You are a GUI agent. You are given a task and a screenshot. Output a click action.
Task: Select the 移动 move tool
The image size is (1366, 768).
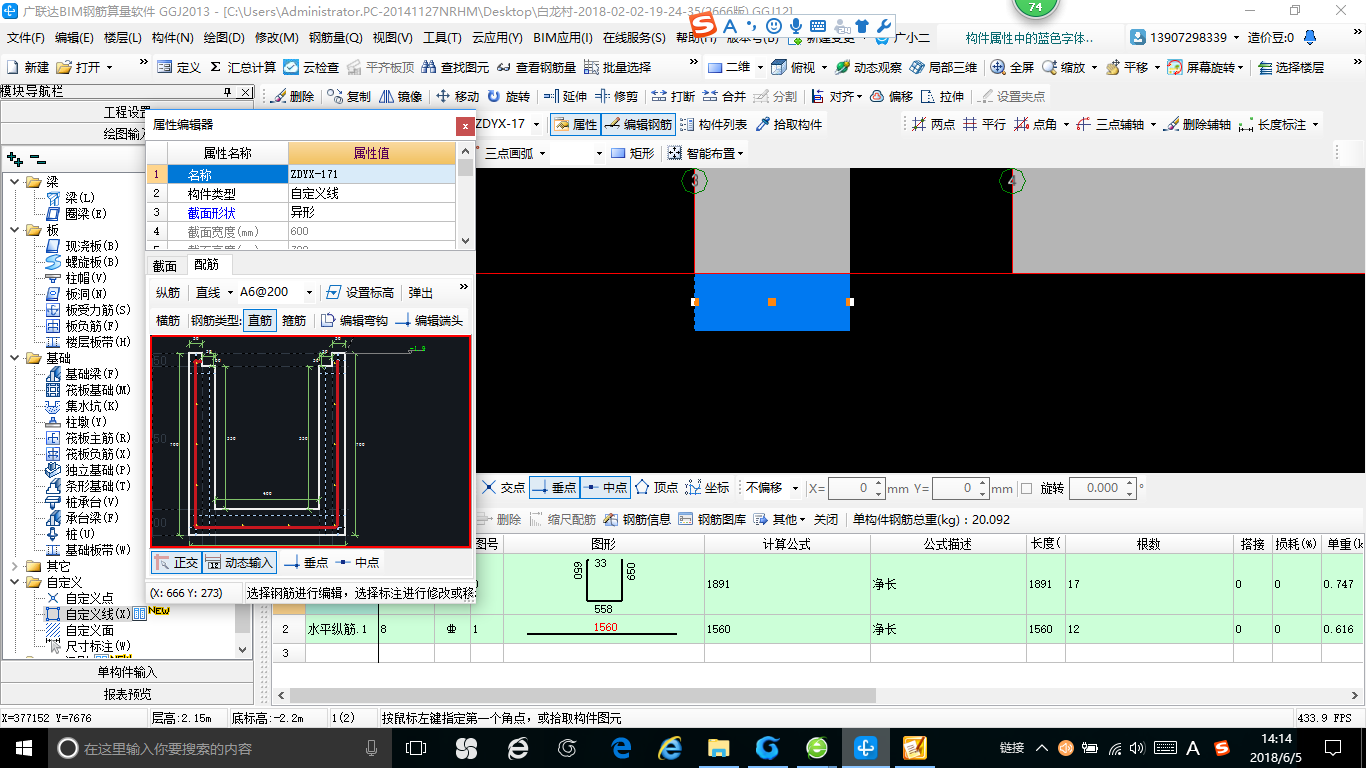click(458, 96)
